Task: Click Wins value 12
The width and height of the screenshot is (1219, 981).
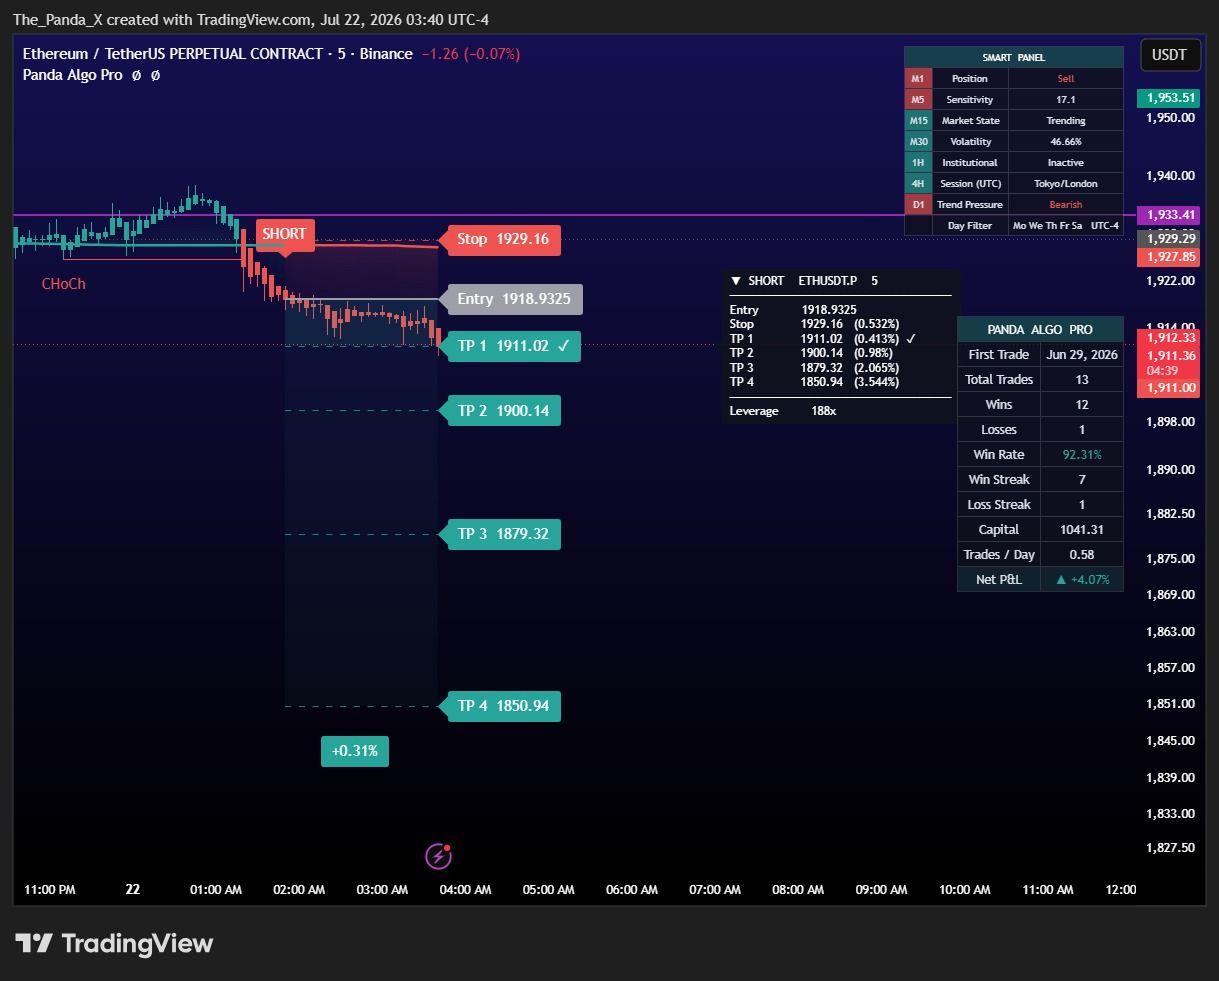Action: pos(1082,404)
